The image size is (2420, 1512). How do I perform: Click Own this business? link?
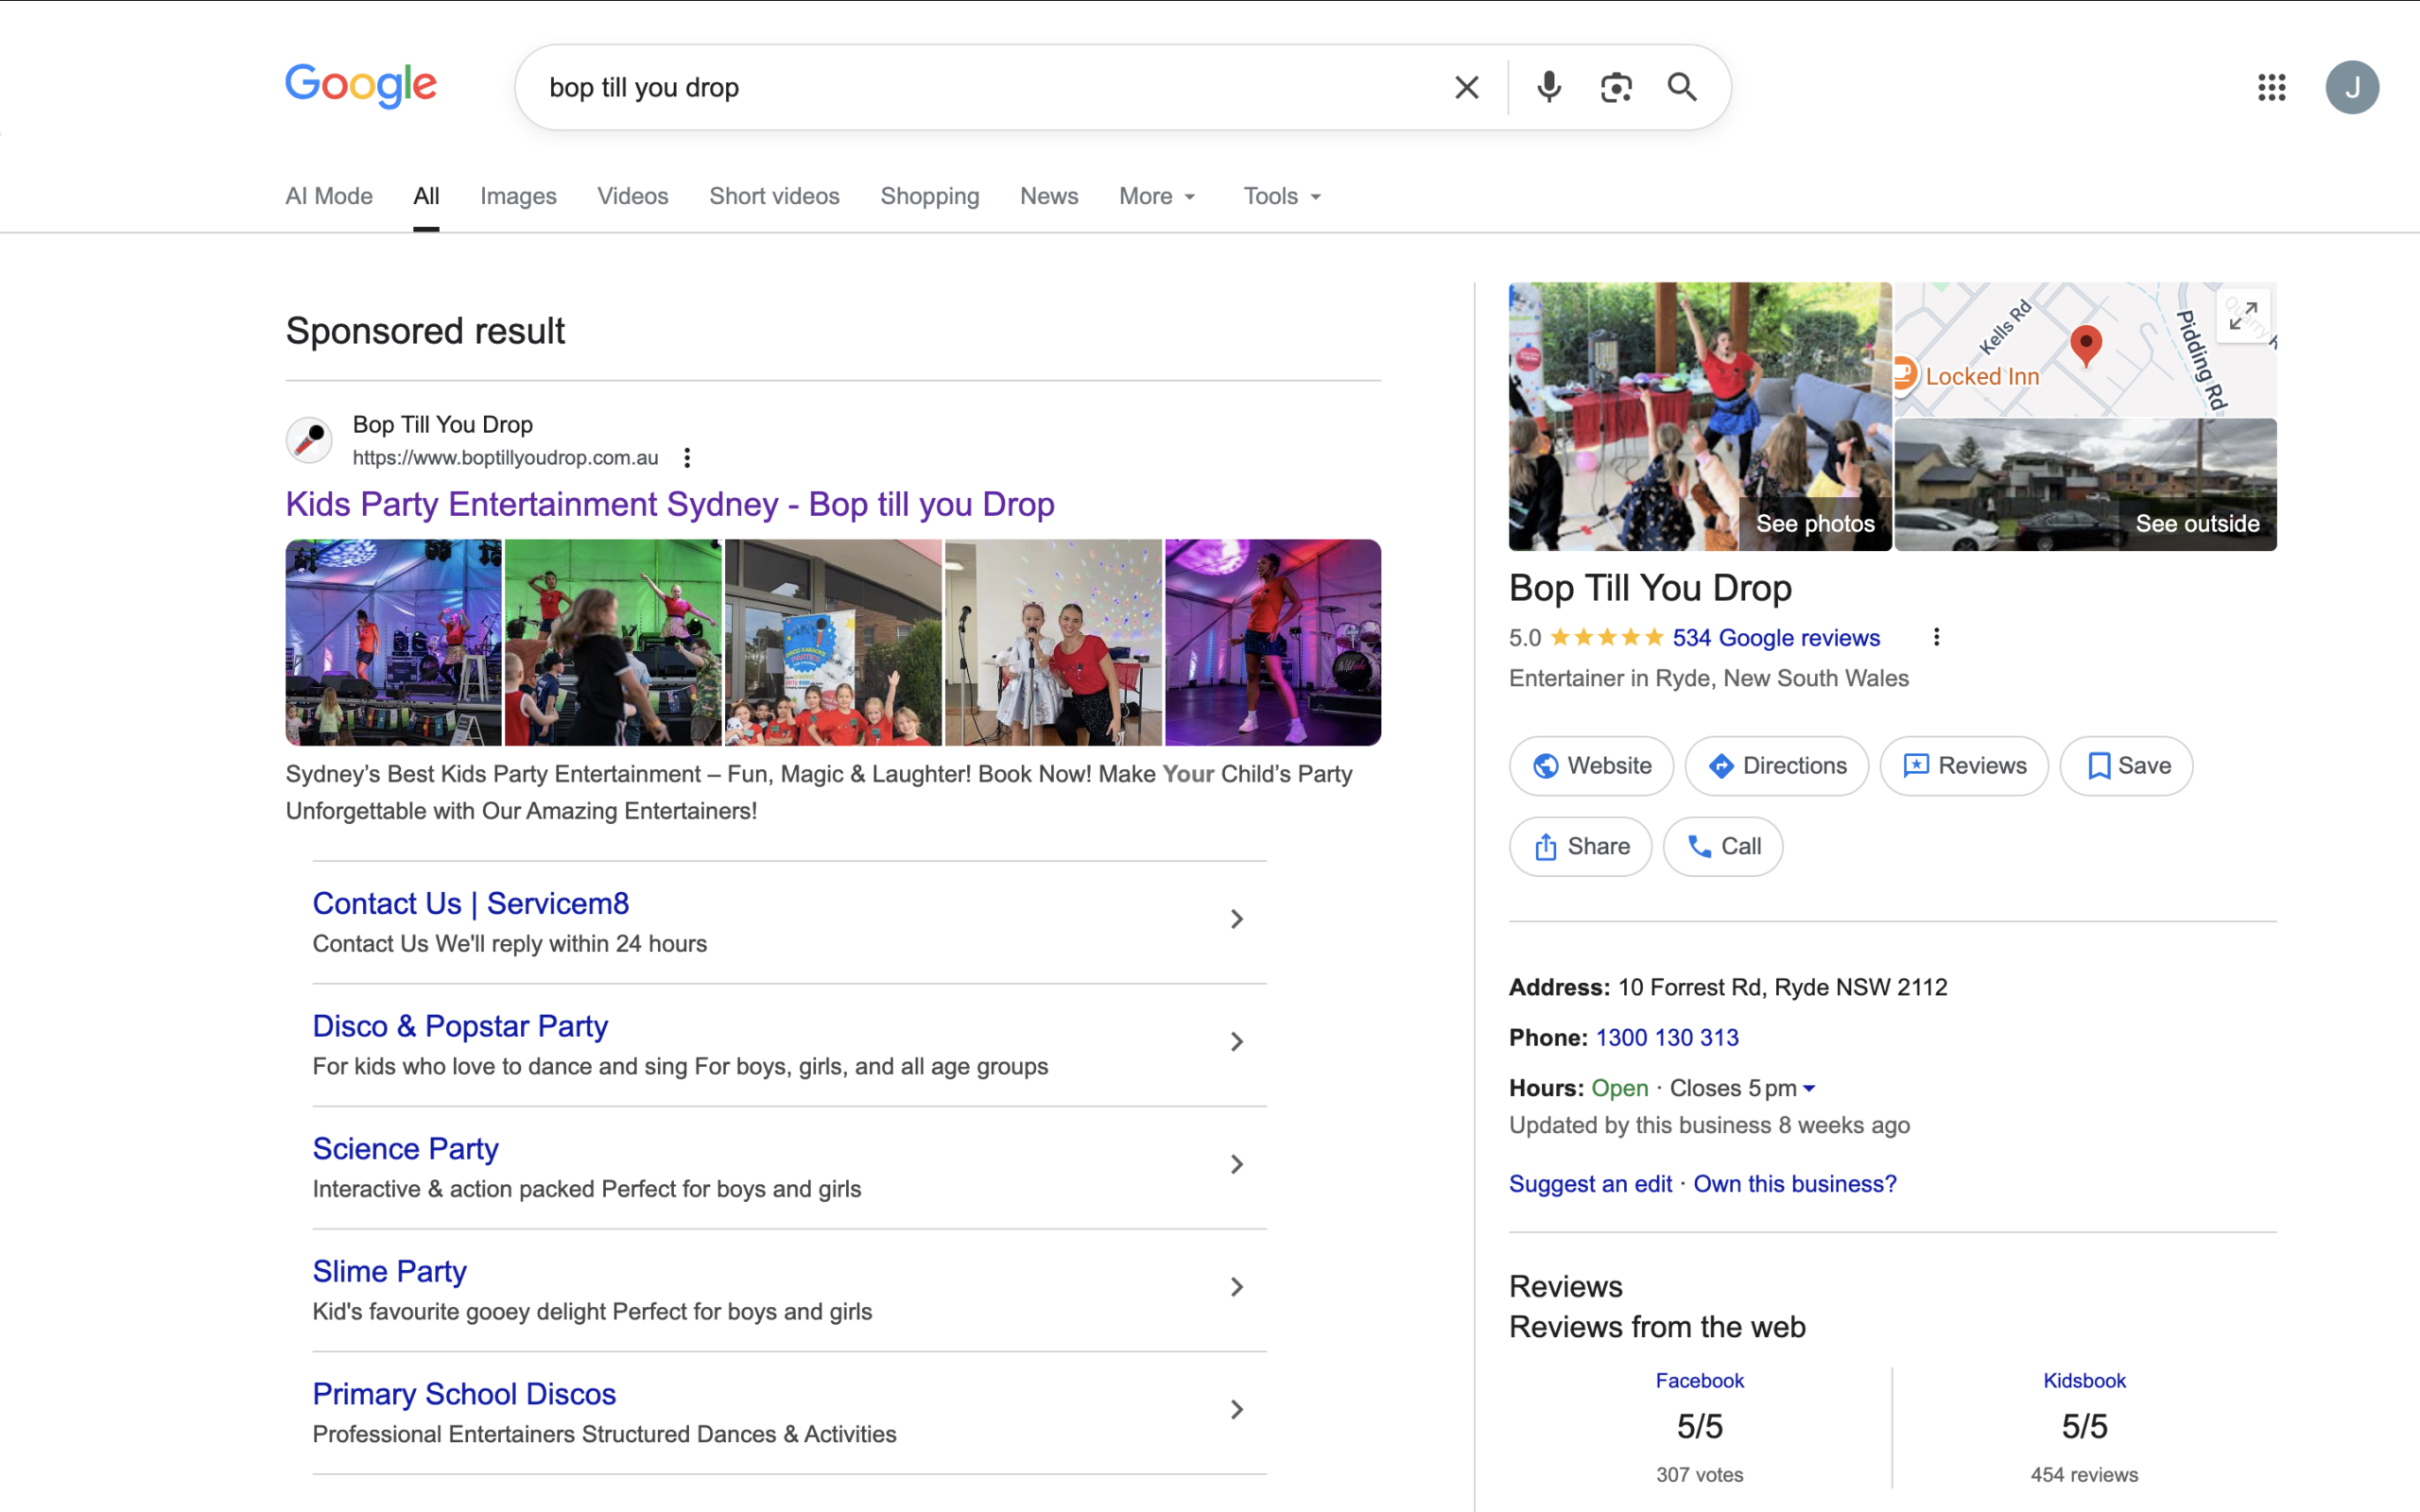pyautogui.click(x=1794, y=1184)
